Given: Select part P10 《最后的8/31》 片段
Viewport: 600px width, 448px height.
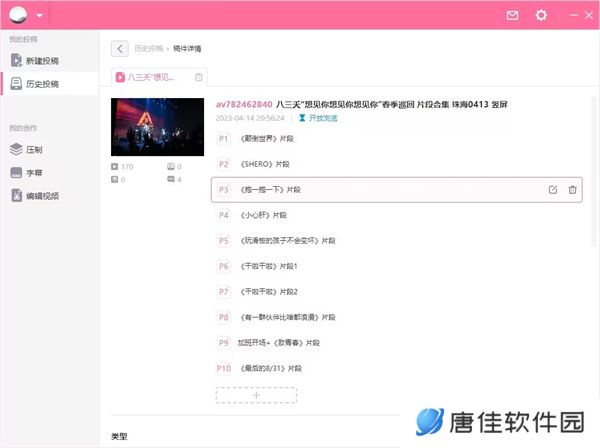Looking at the screenshot, I should pyautogui.click(x=396, y=368).
